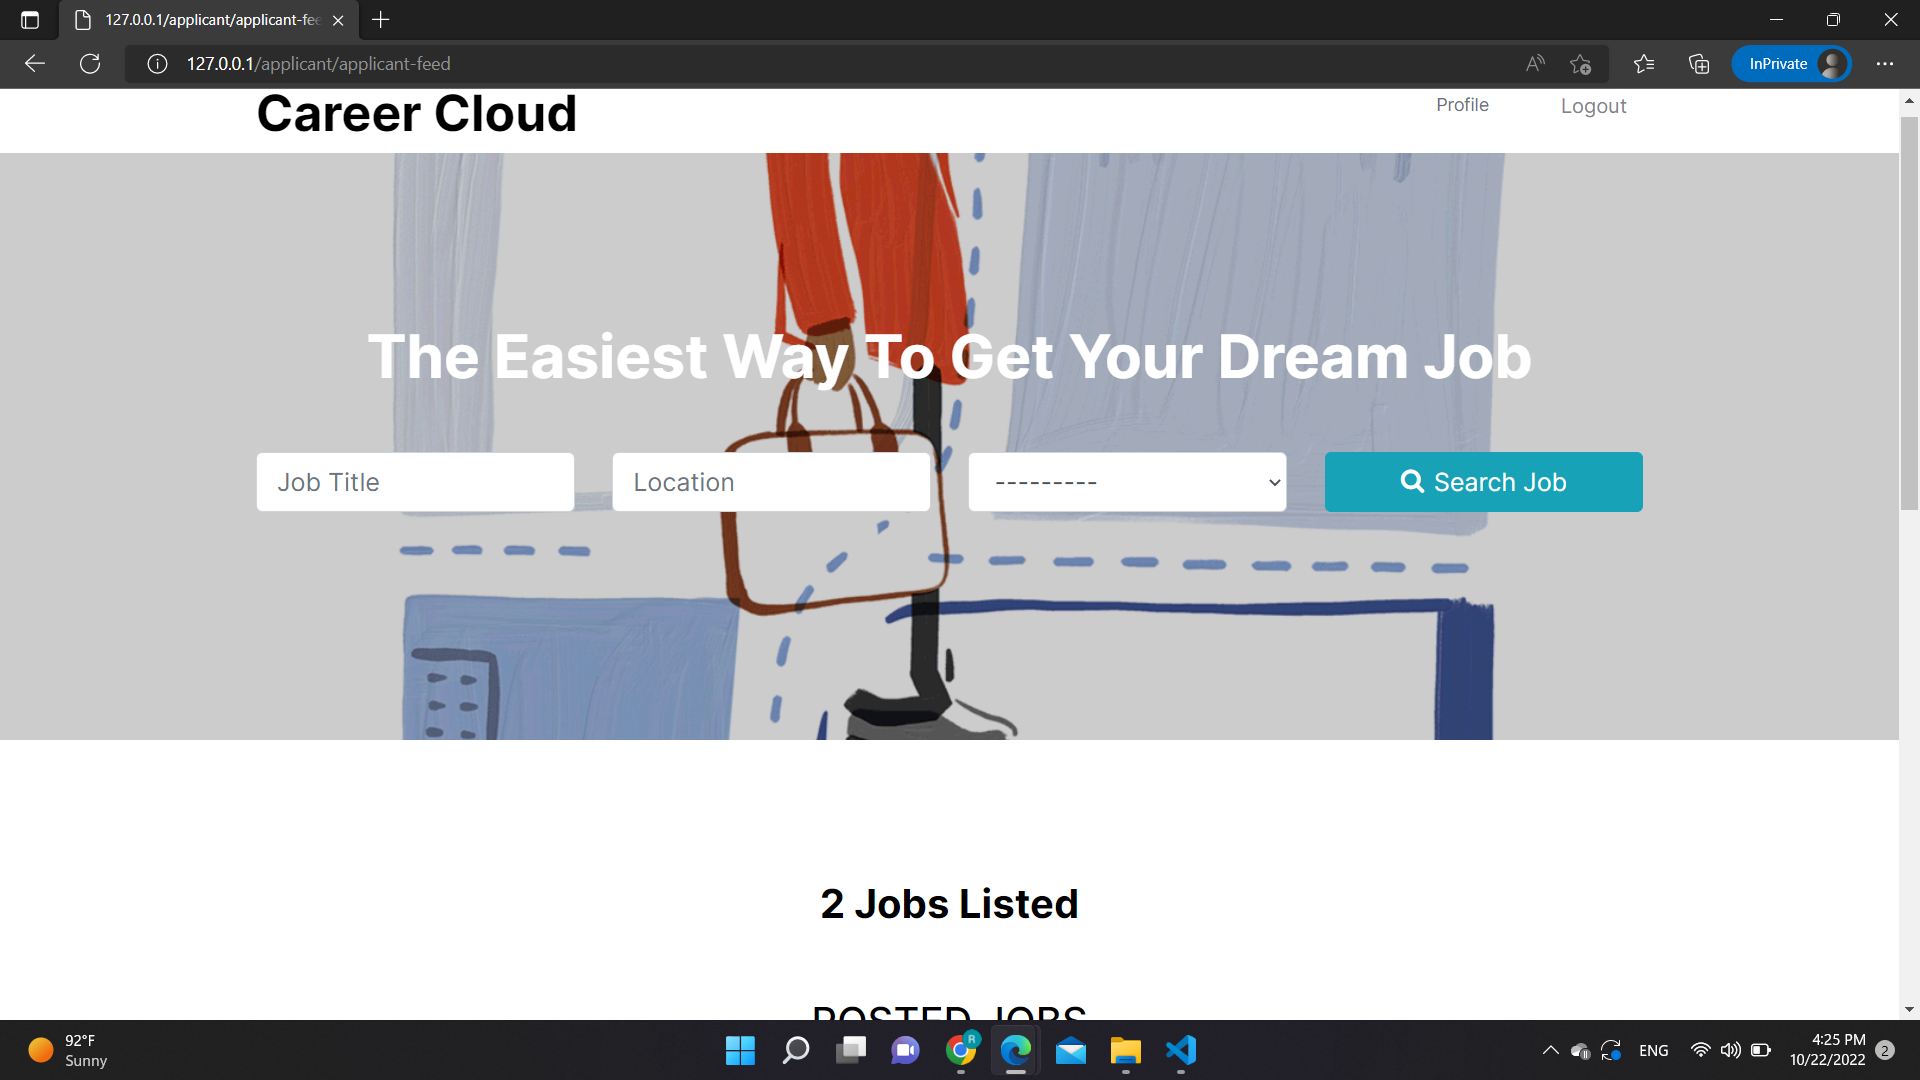Refresh the current page
This screenshot has width=1920, height=1080.
coord(90,63)
